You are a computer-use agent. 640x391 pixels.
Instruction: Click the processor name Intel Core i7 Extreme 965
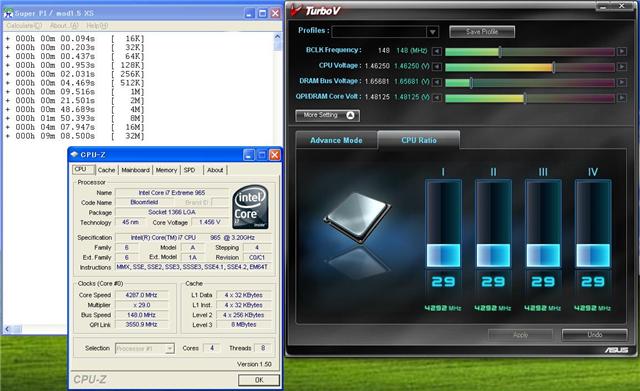171,193
